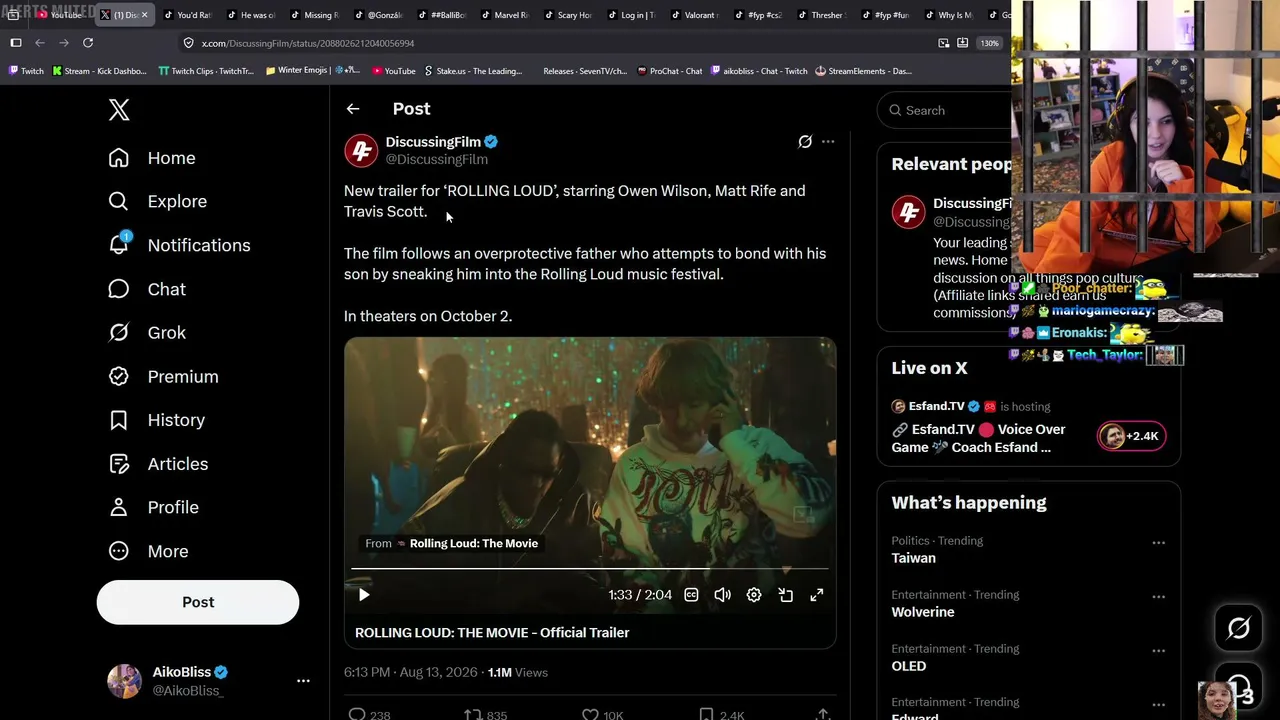This screenshot has height=720, width=1280.
Task: Open more options for the Wolverine trend
Action: [1158, 597]
